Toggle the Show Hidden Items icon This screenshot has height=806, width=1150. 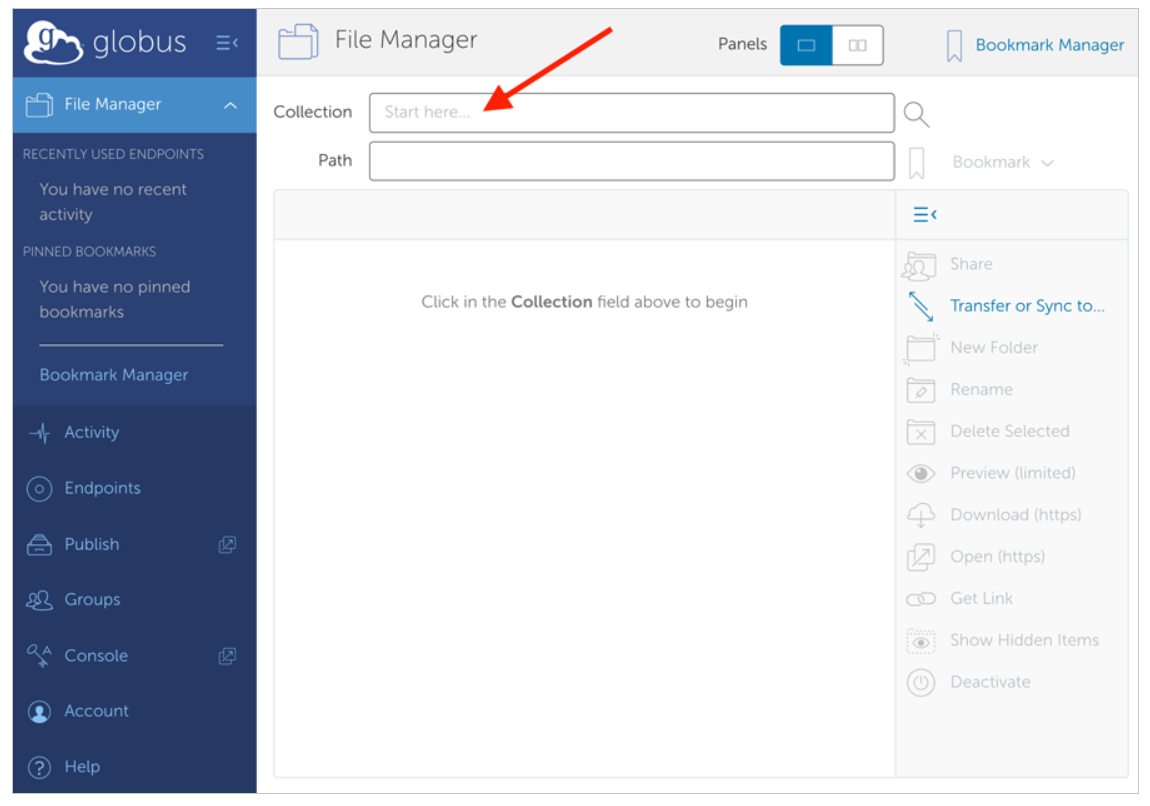point(920,641)
